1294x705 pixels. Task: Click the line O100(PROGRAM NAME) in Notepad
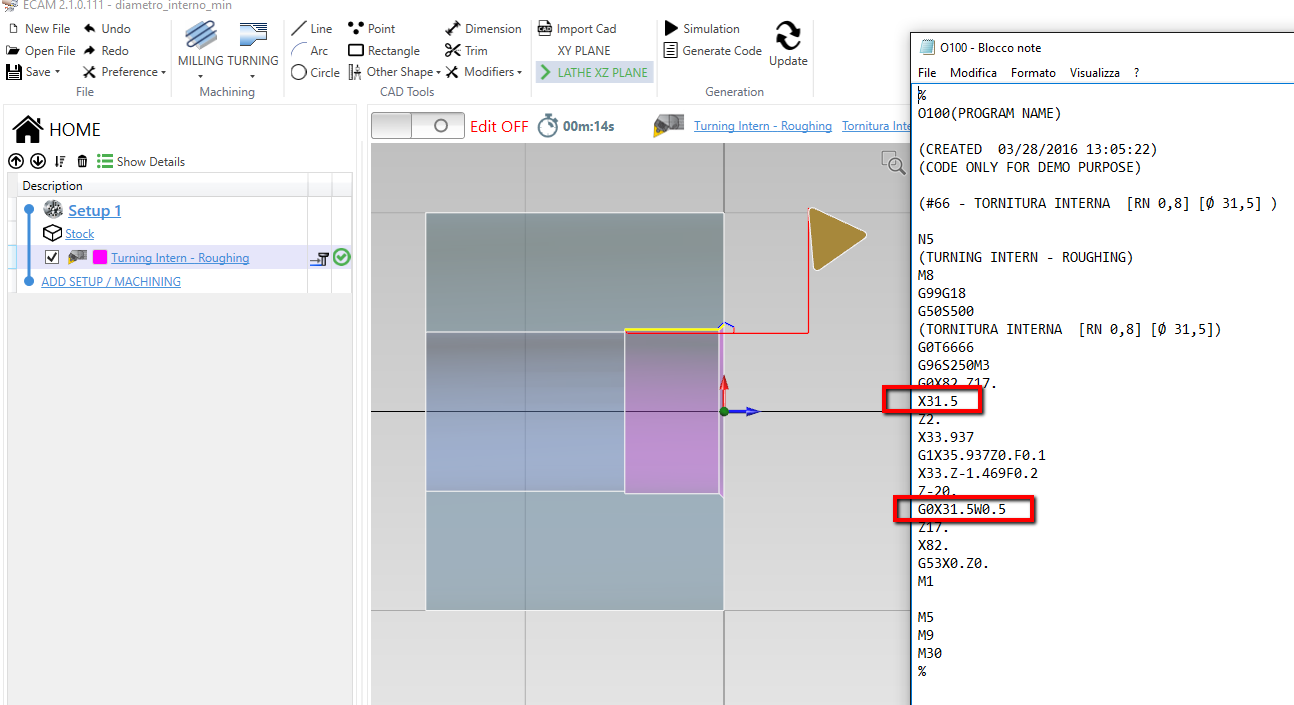tap(990, 113)
